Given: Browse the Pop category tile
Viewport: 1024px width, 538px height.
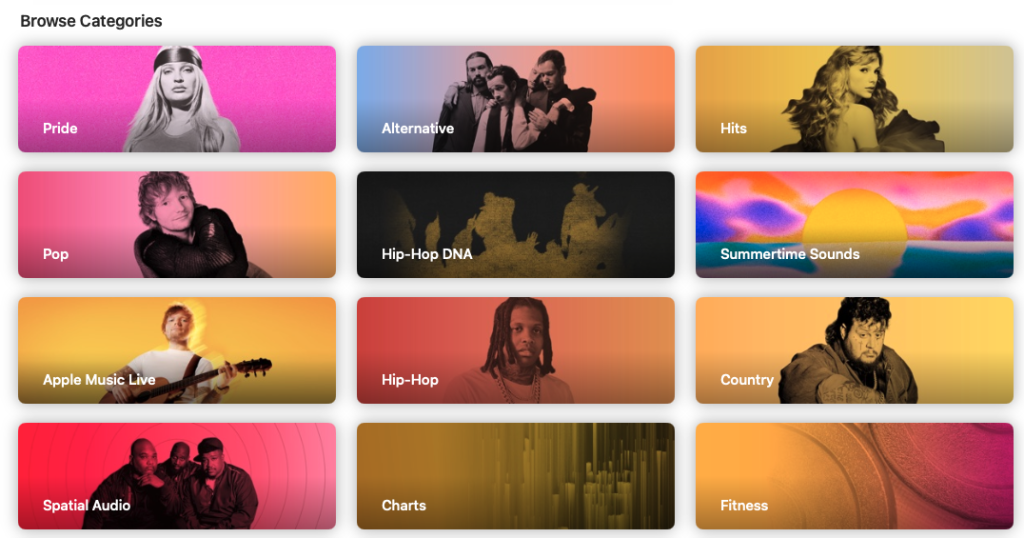Looking at the screenshot, I should (x=177, y=225).
